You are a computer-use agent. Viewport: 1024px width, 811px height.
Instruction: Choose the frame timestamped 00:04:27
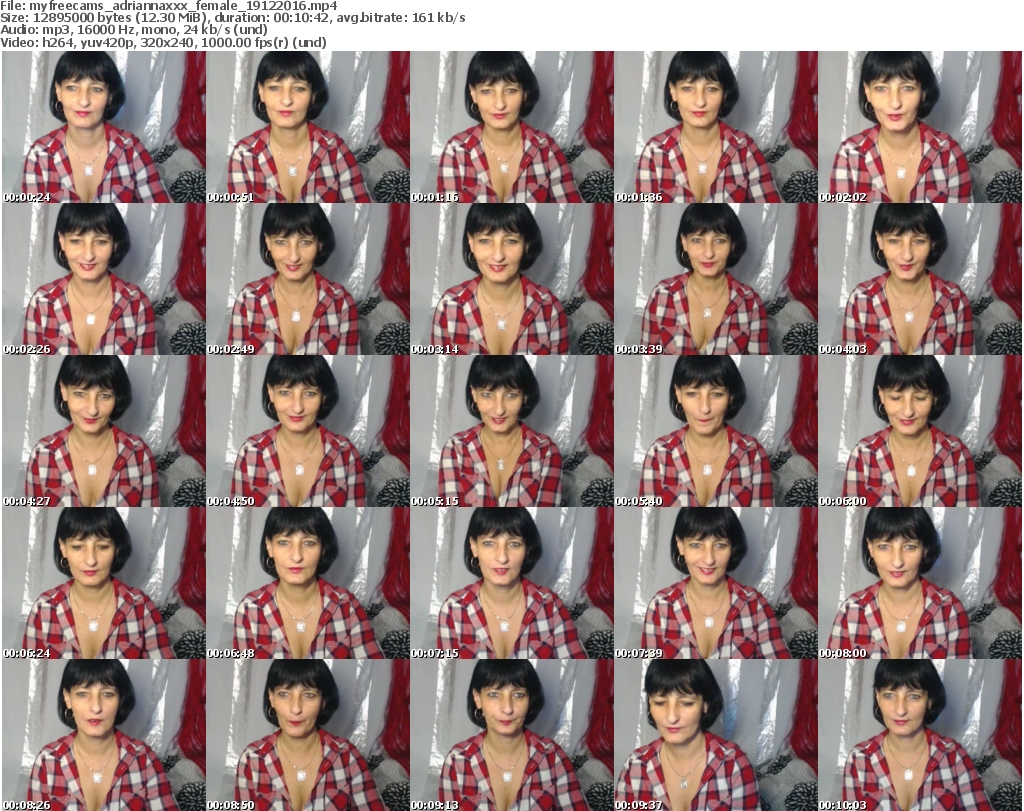pyautogui.click(x=103, y=431)
